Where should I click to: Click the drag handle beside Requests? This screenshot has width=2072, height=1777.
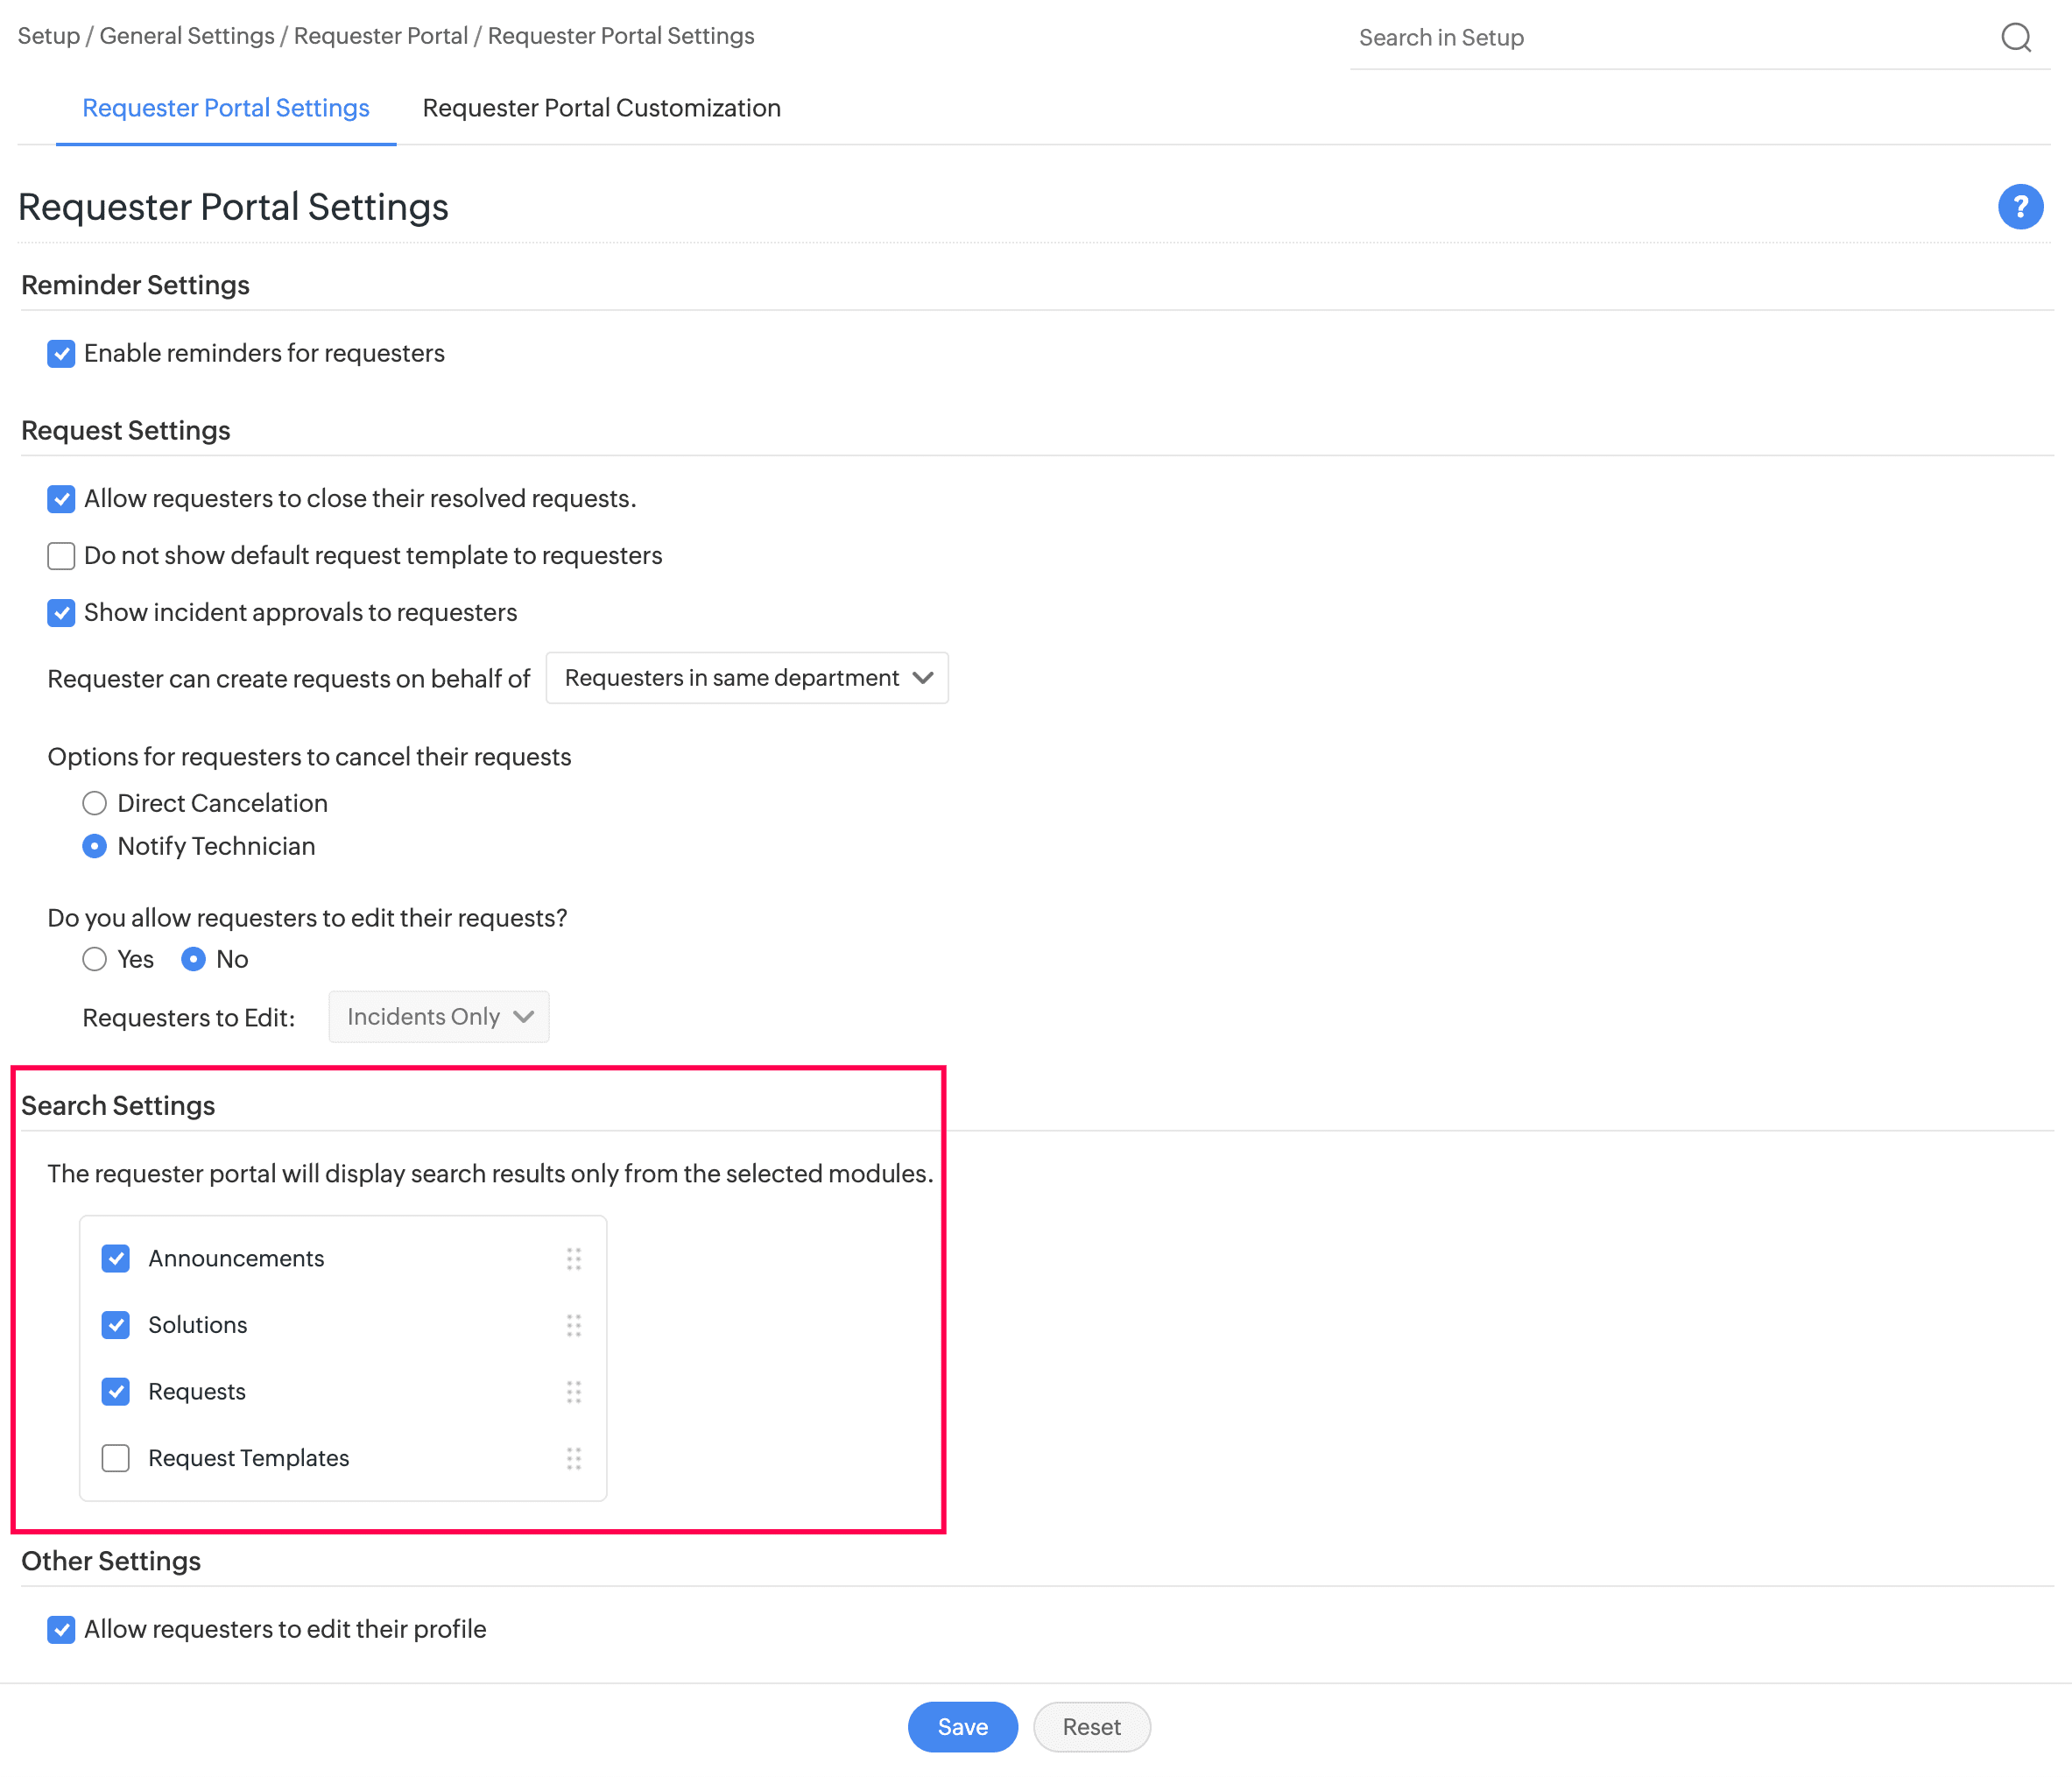coord(575,1392)
